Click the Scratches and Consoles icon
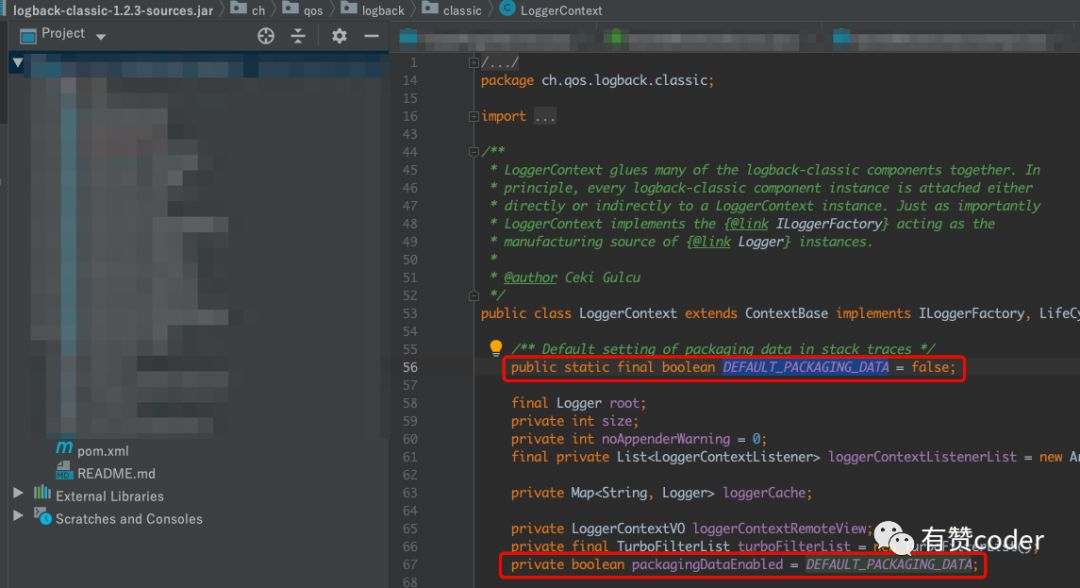 (42, 517)
